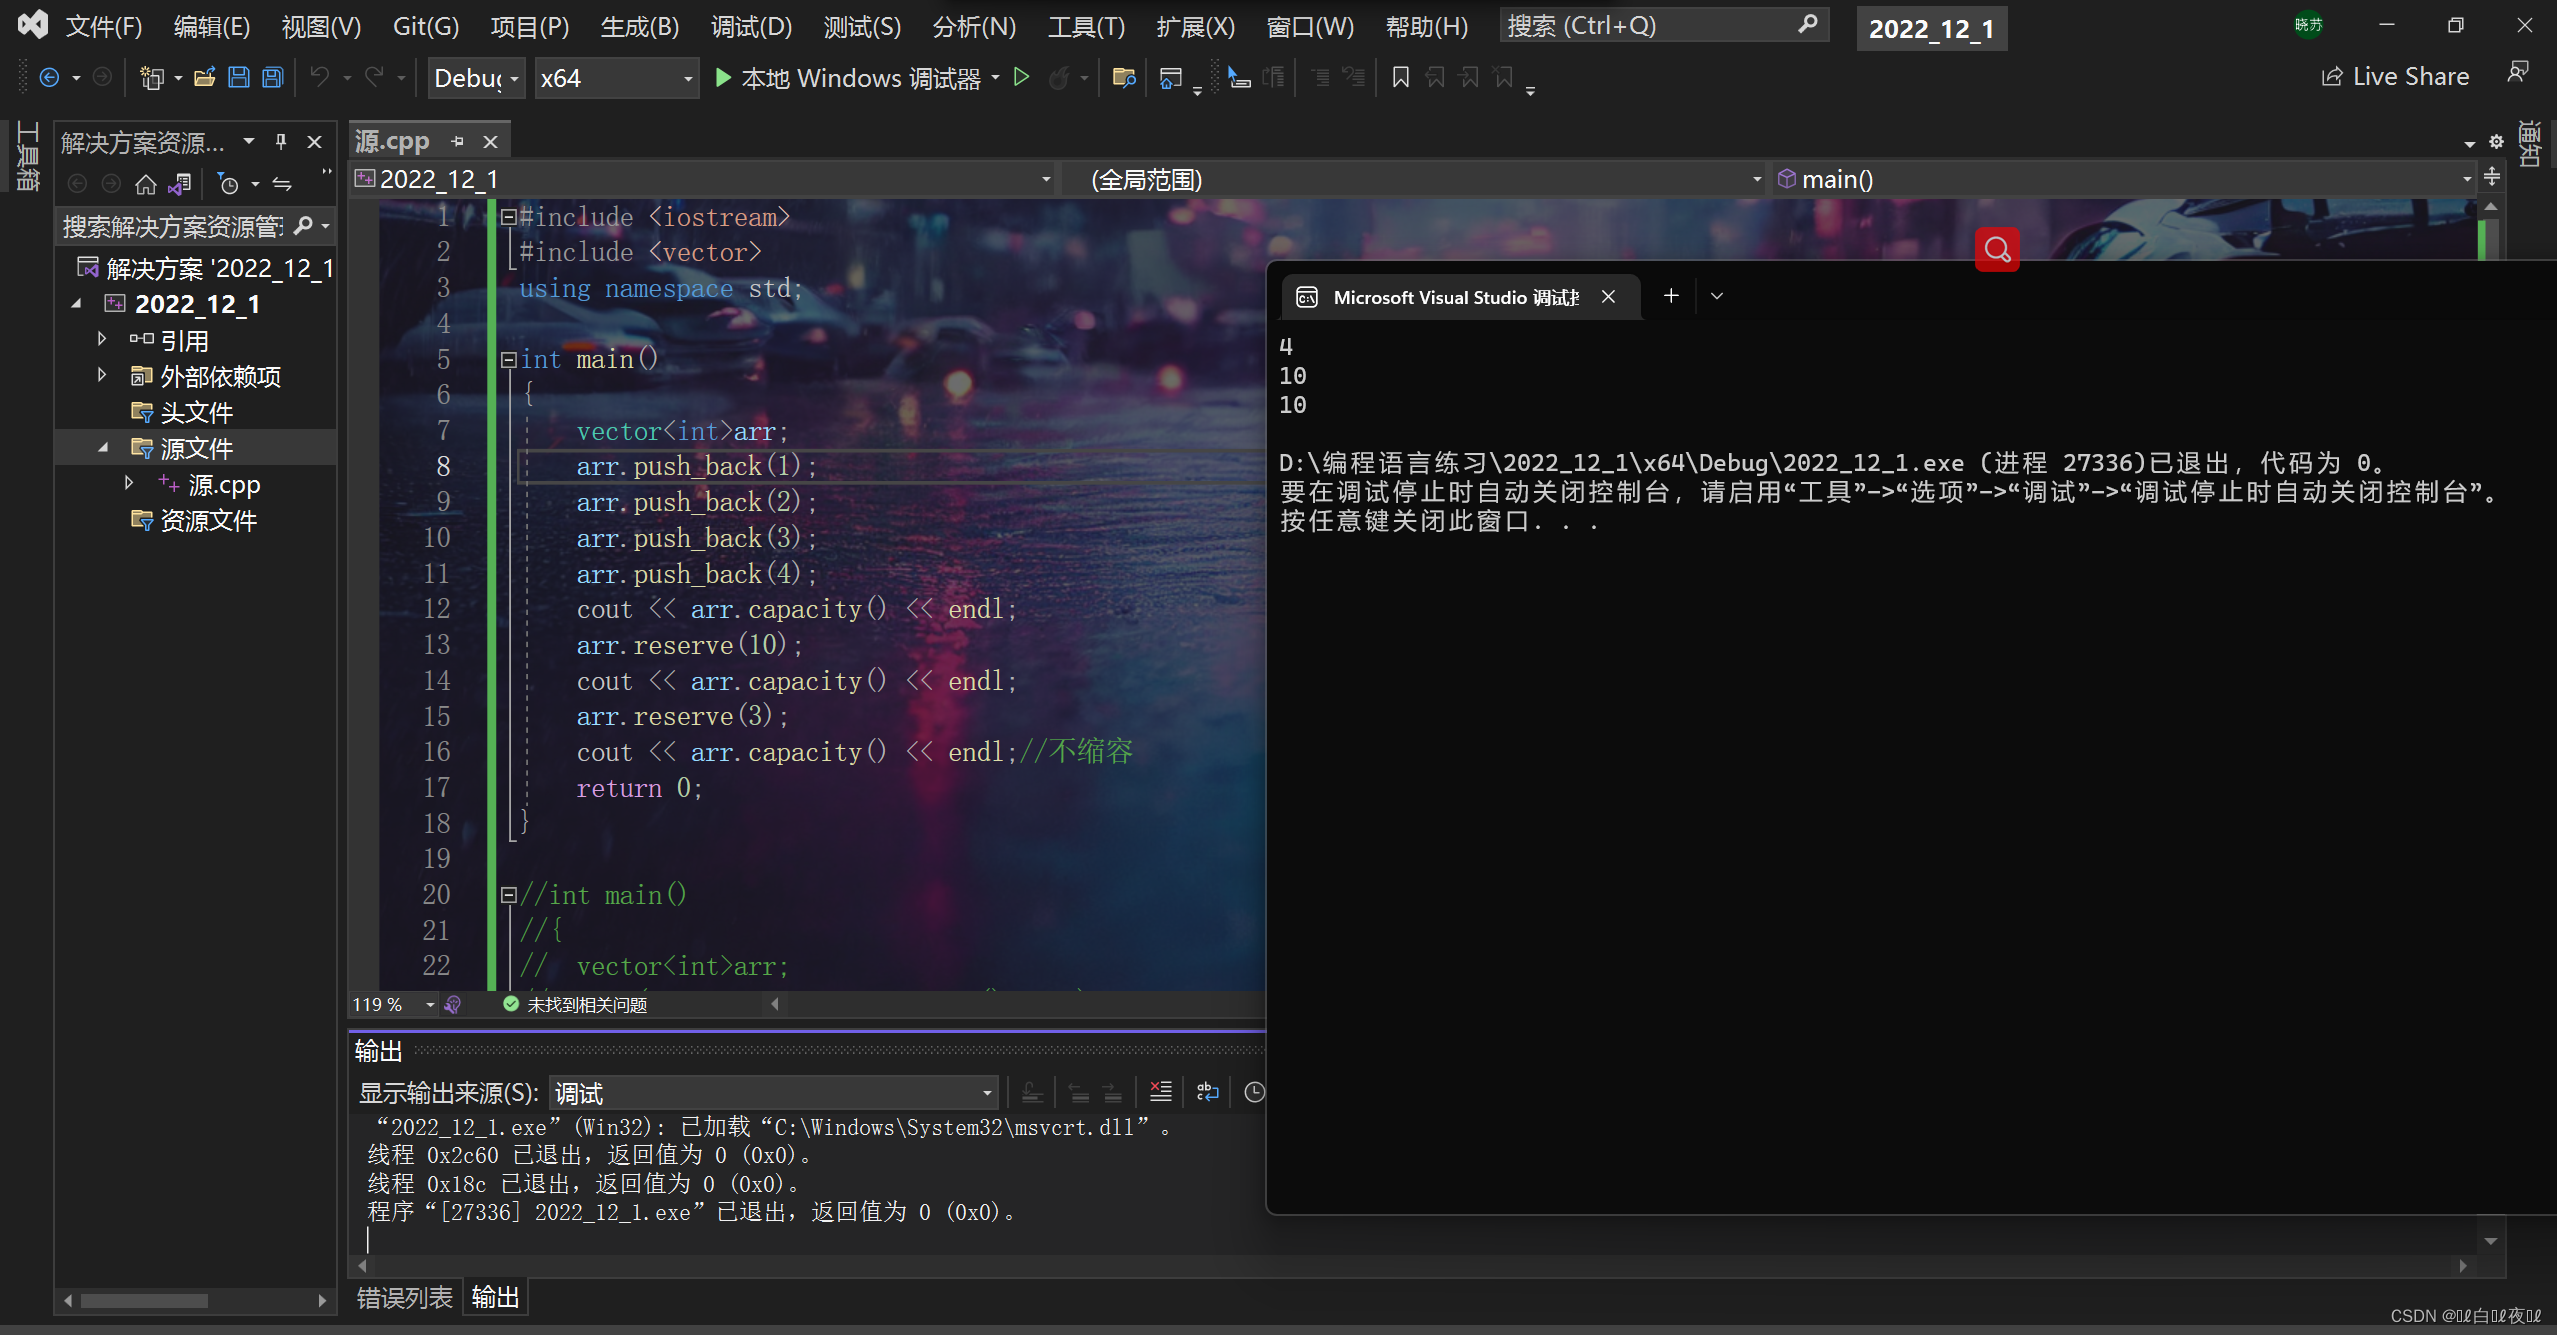Click the Git menu item
The height and width of the screenshot is (1335, 2557).
point(428,24)
